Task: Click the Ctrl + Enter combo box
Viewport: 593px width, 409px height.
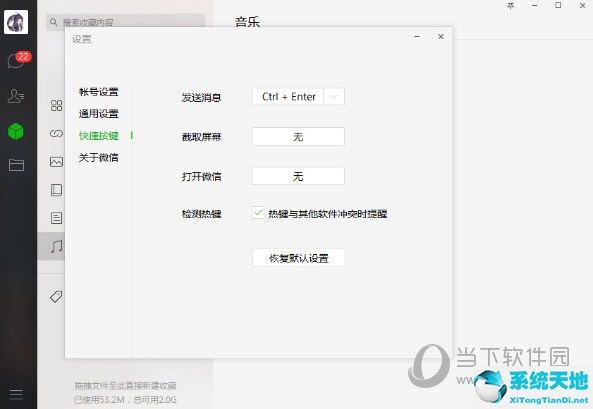Action: (298, 97)
